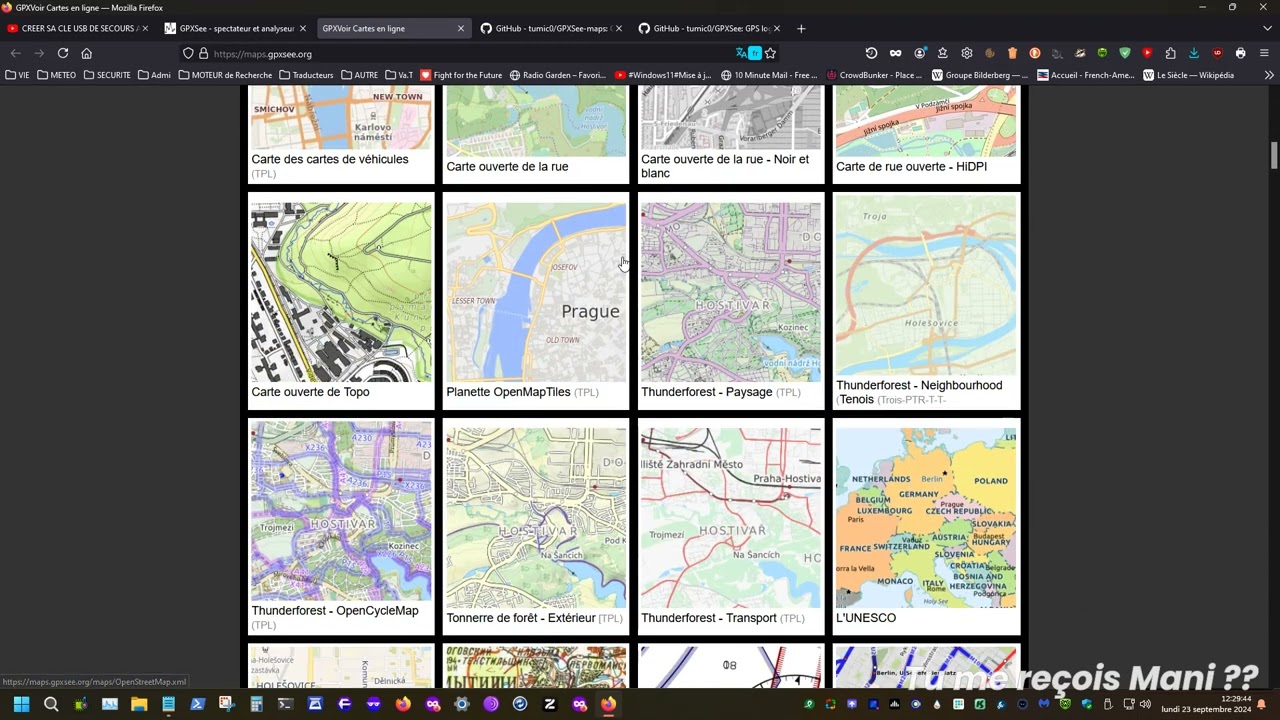The width and height of the screenshot is (1280, 720).
Task: Reload the page with the refresh button
Action: pos(63,53)
